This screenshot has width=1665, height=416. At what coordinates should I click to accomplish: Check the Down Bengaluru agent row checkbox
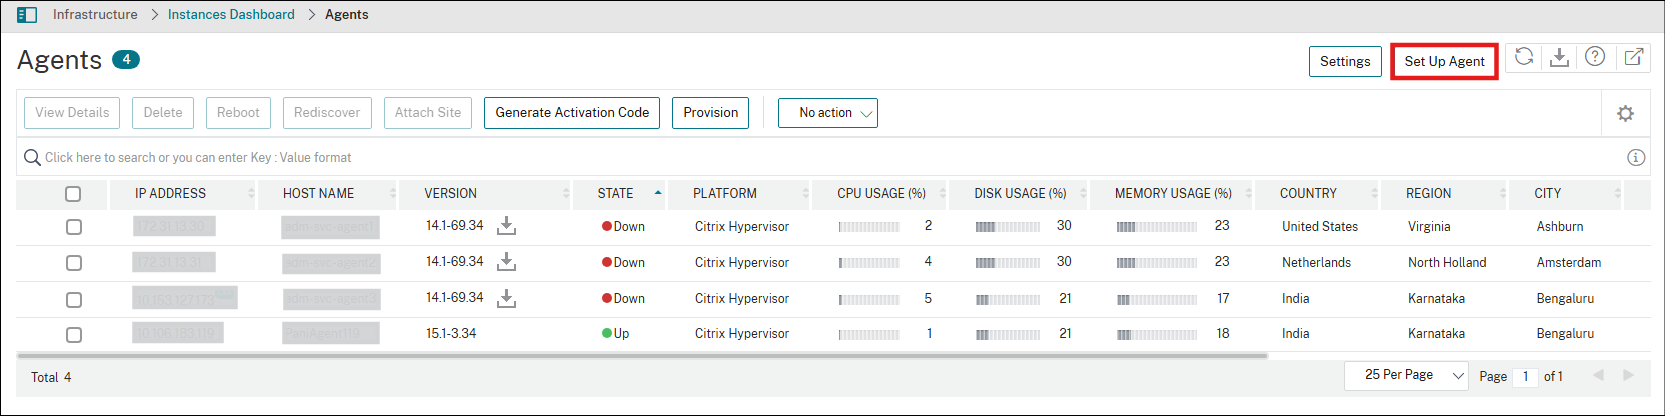74,299
